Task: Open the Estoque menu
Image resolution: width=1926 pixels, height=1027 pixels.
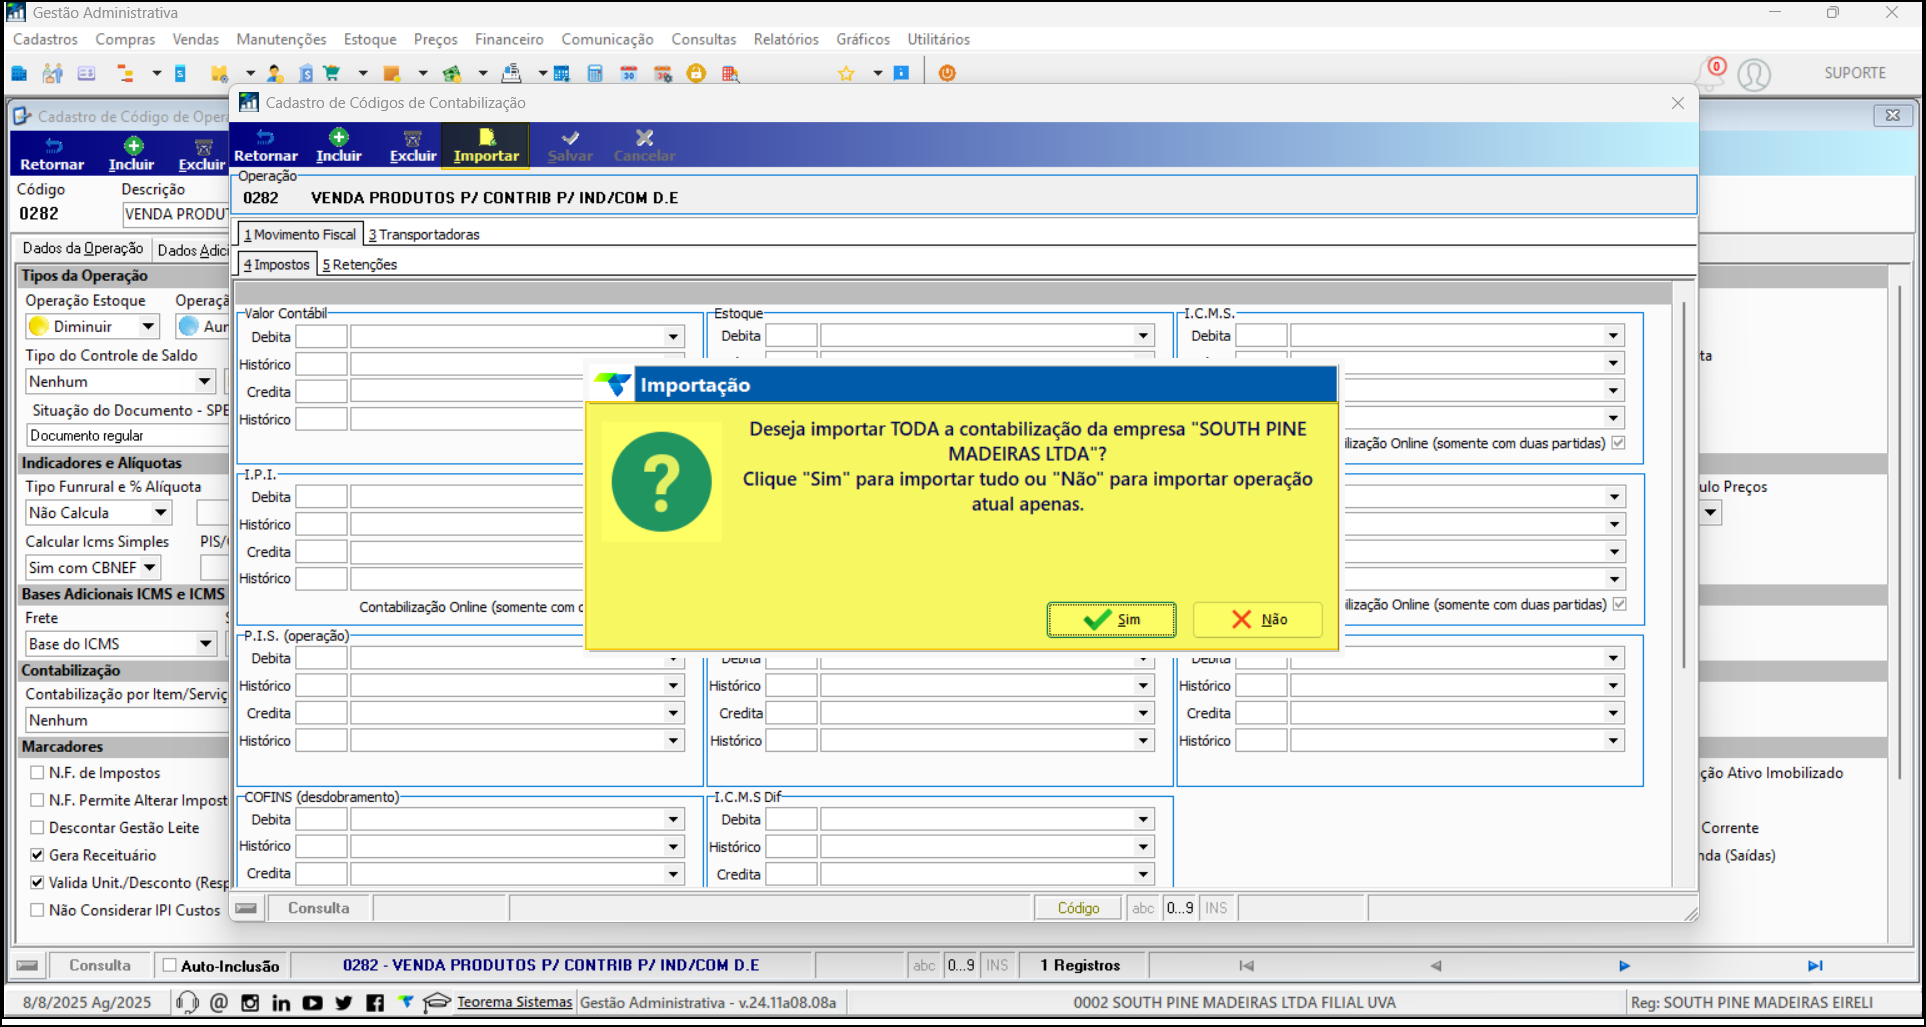Action: 370,39
